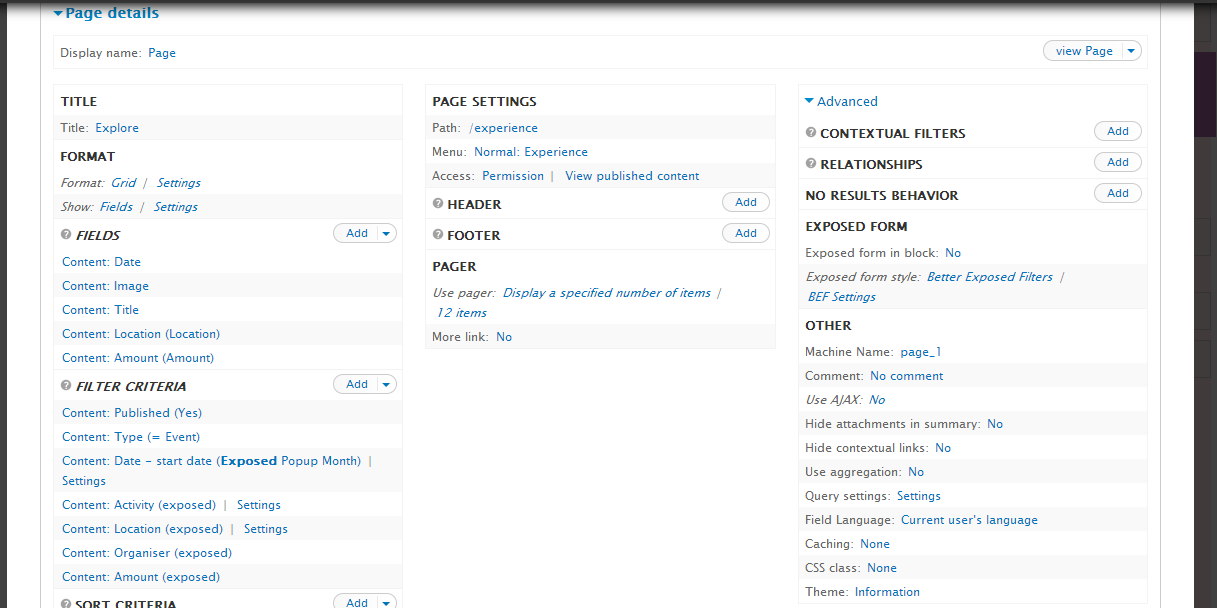Toggle Exposed form in block No
Image resolution: width=1217 pixels, height=608 pixels.
[x=953, y=253]
